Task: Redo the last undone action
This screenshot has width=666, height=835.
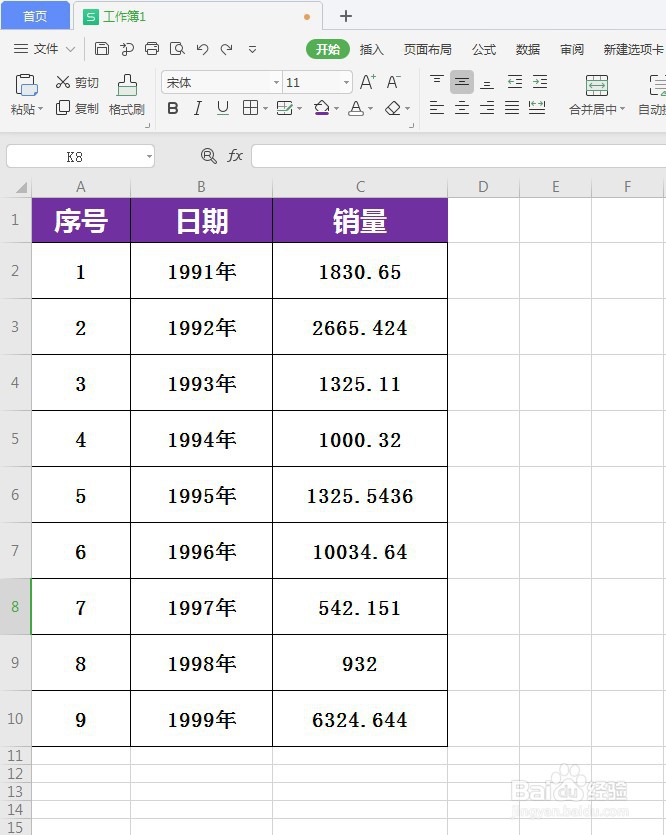Action: [x=227, y=49]
